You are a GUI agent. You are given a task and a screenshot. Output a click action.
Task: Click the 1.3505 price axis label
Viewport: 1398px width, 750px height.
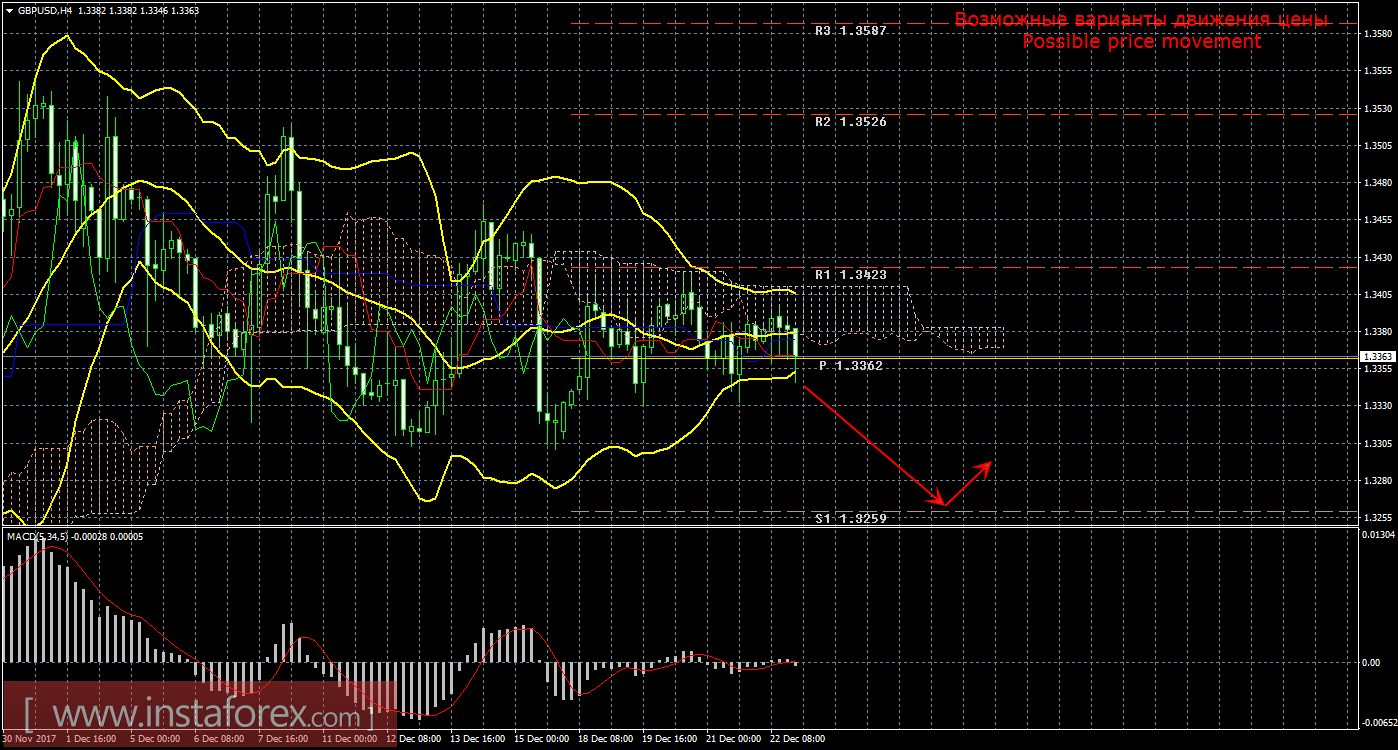coord(1377,145)
